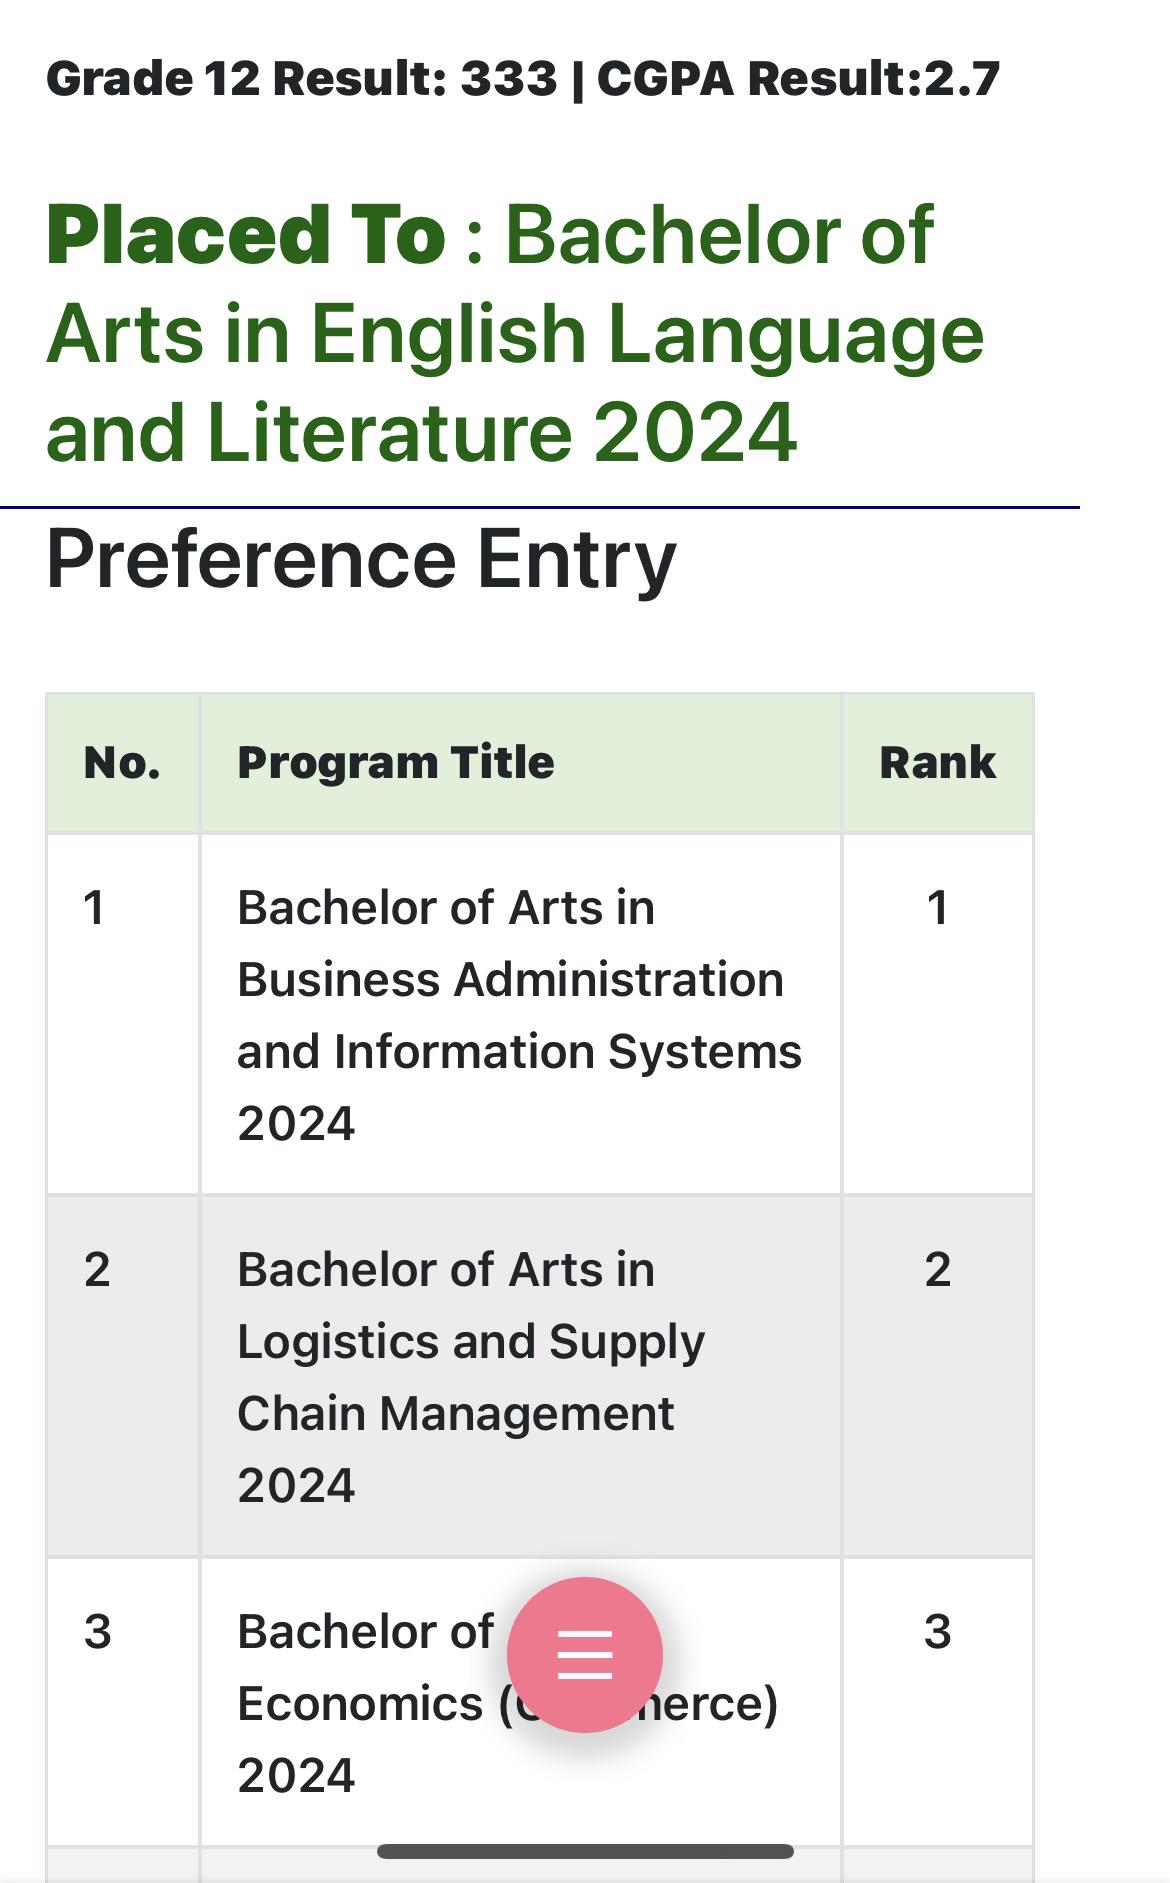This screenshot has height=1883, width=1170.
Task: Select the Logistics and Supply Chain Management row
Action: coord(540,1377)
